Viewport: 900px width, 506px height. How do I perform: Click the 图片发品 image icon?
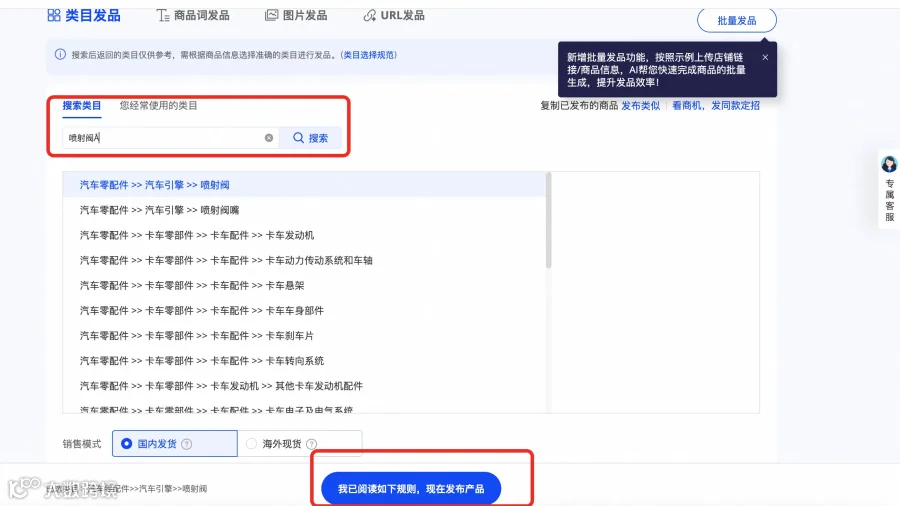(x=271, y=15)
